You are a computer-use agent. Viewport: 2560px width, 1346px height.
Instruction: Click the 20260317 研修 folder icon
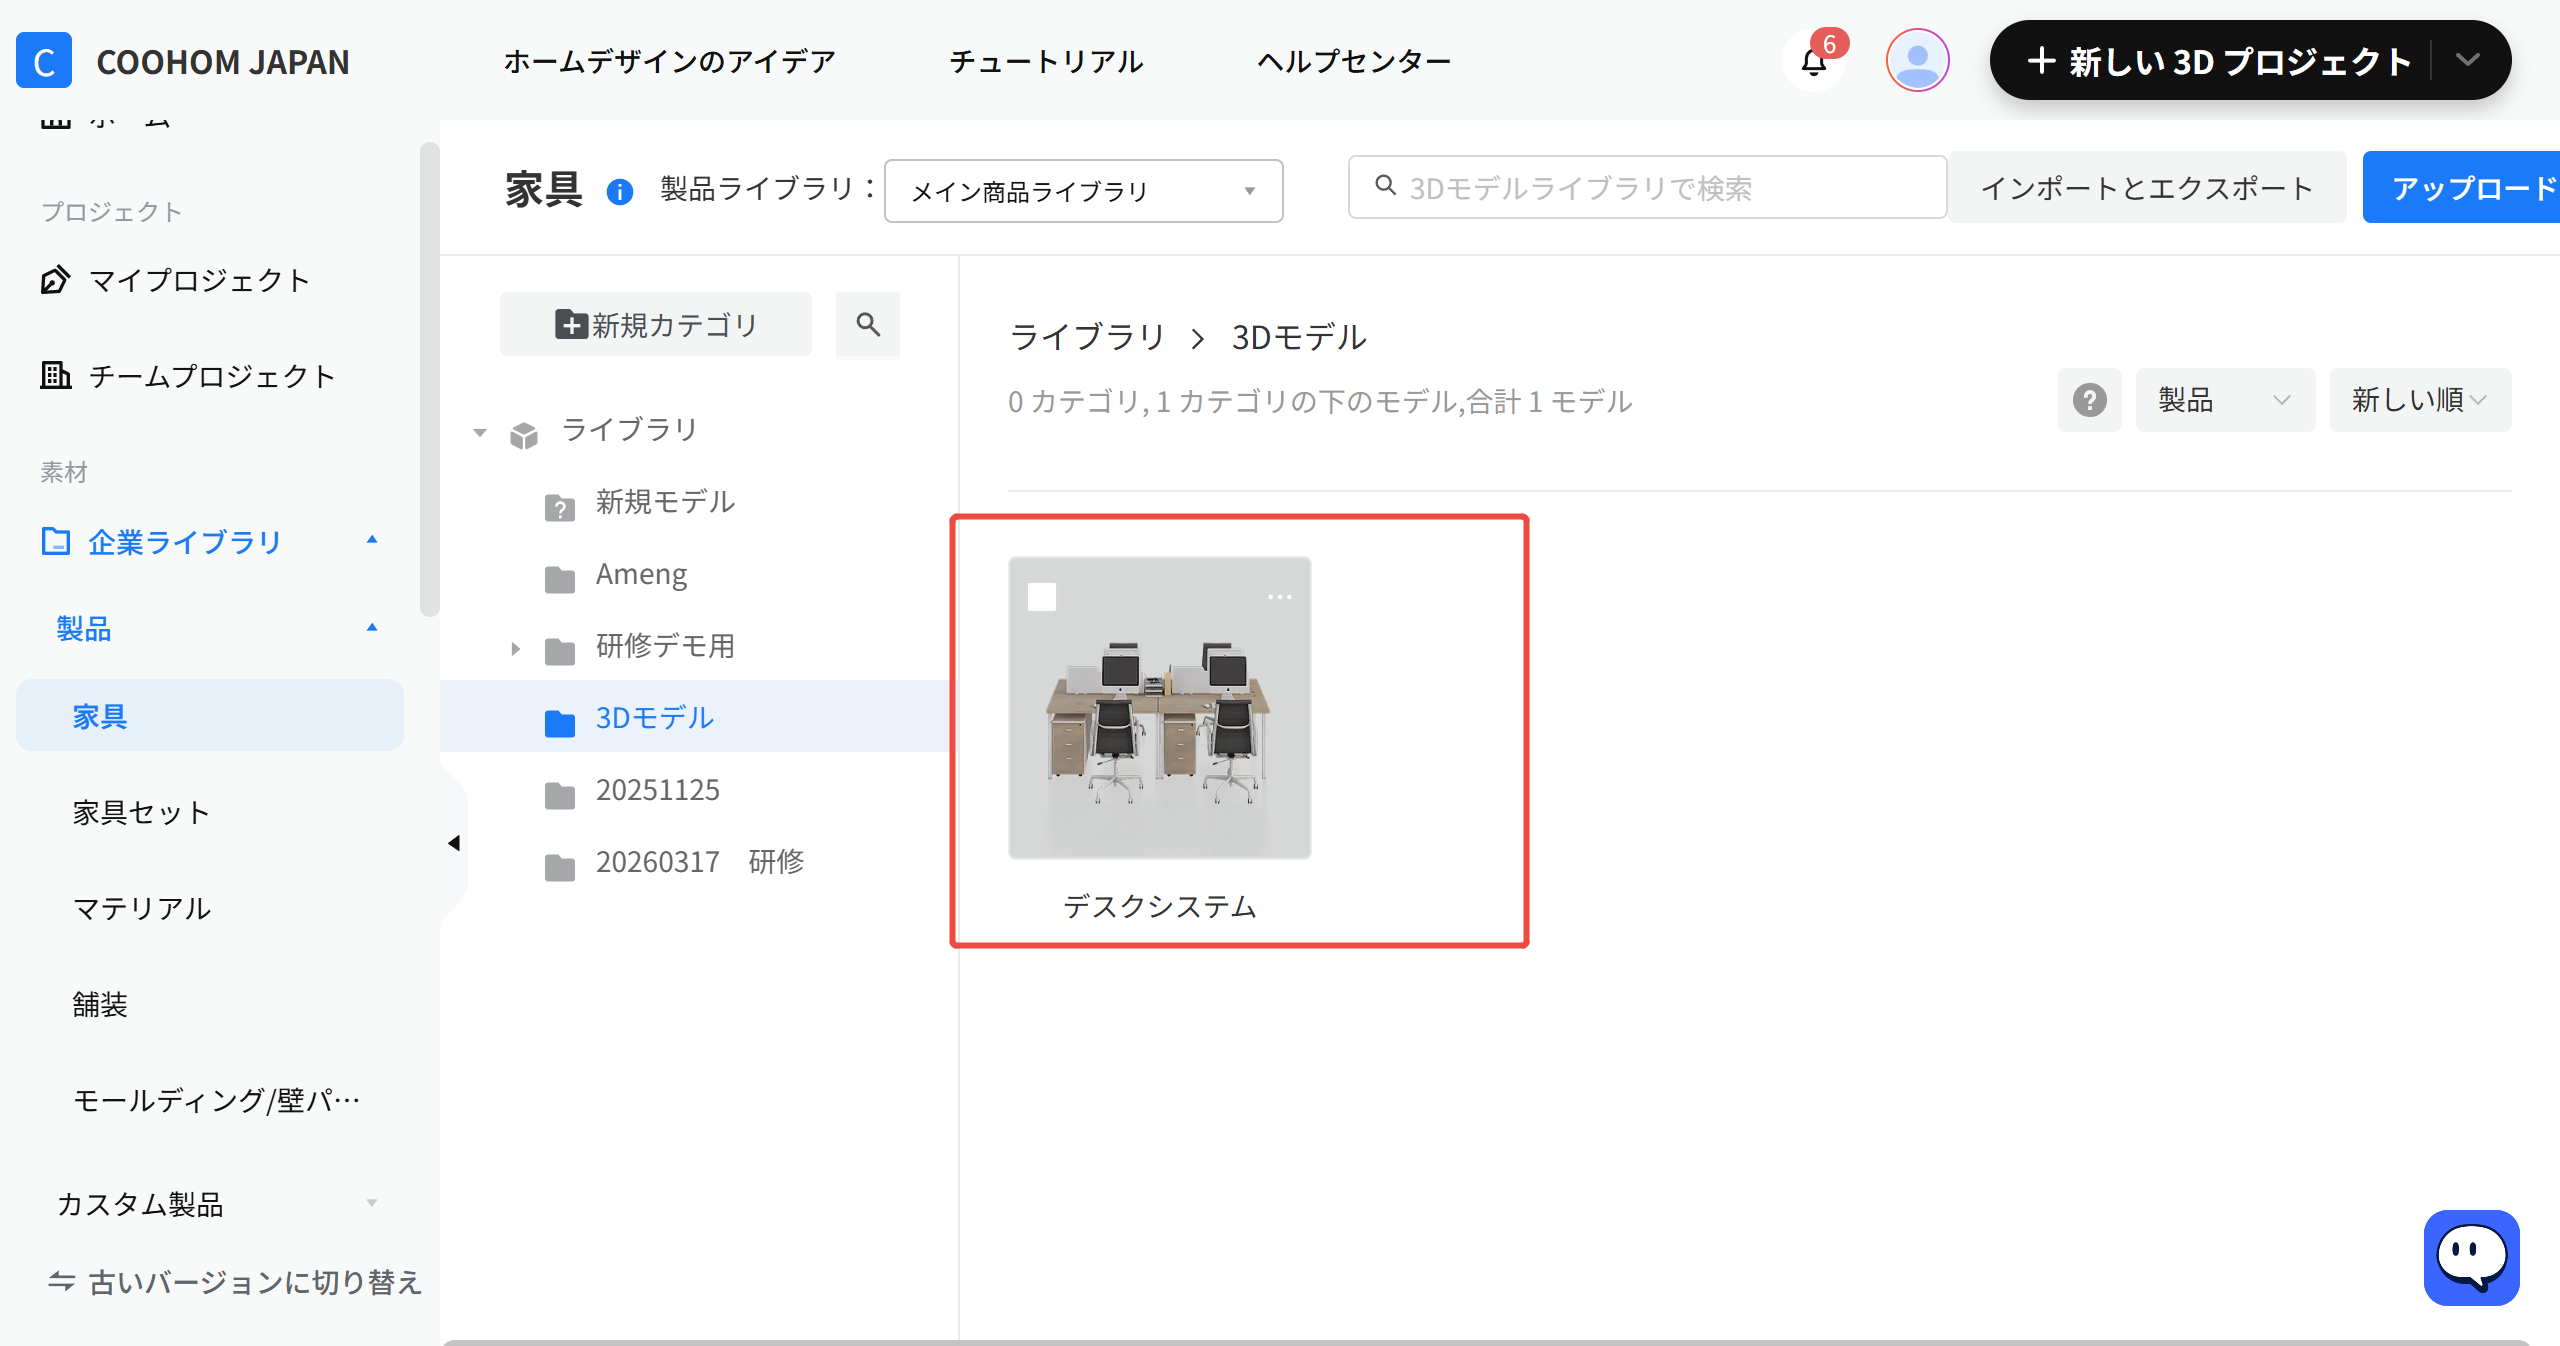point(560,866)
